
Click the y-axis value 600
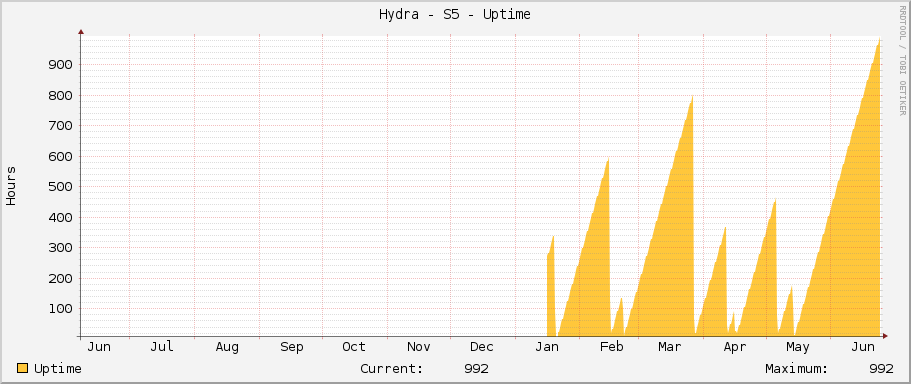60,156
